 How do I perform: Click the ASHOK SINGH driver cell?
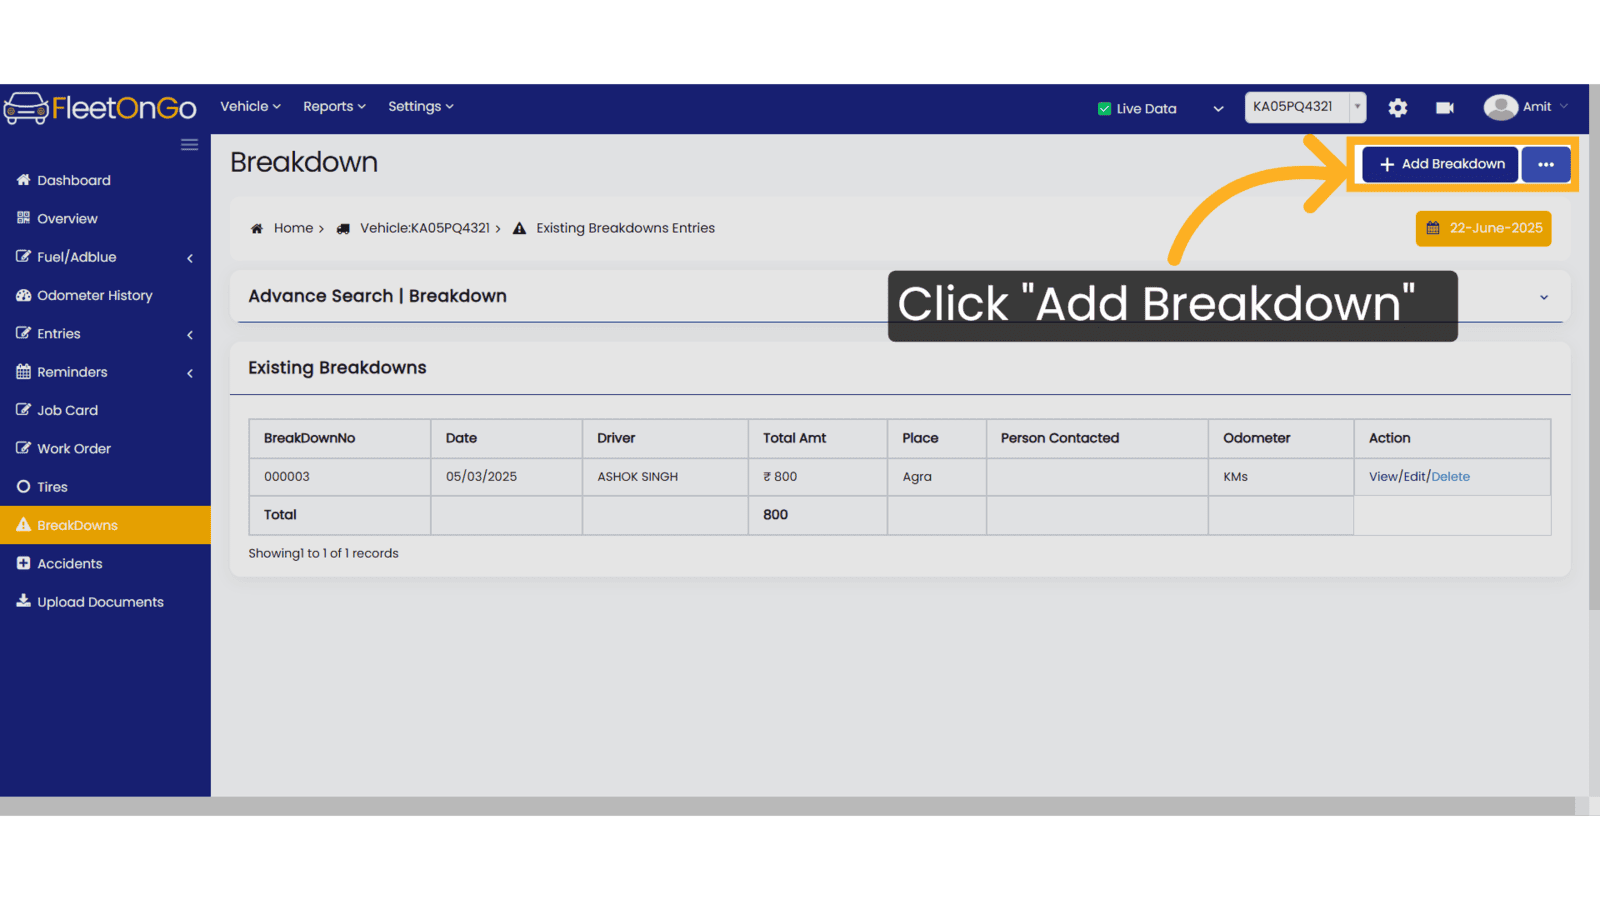coord(665,477)
